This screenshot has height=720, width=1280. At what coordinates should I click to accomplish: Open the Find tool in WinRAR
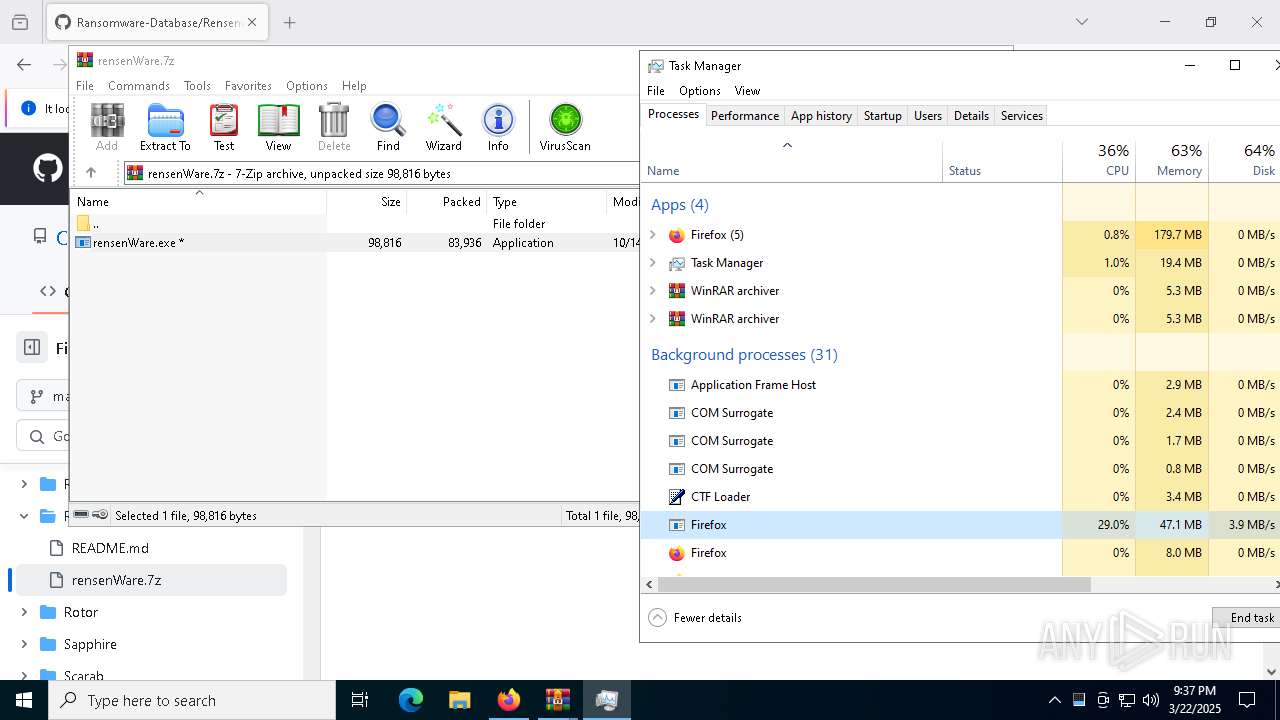[388, 127]
